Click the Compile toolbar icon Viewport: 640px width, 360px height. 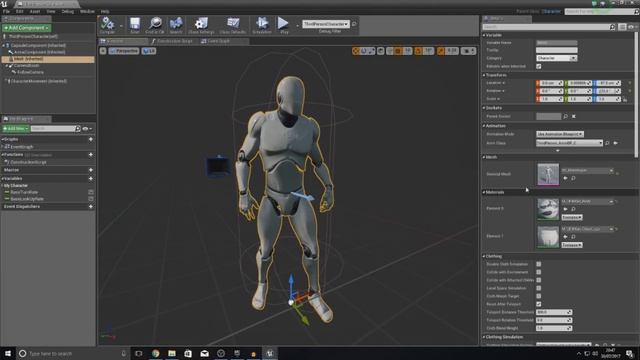(108, 24)
